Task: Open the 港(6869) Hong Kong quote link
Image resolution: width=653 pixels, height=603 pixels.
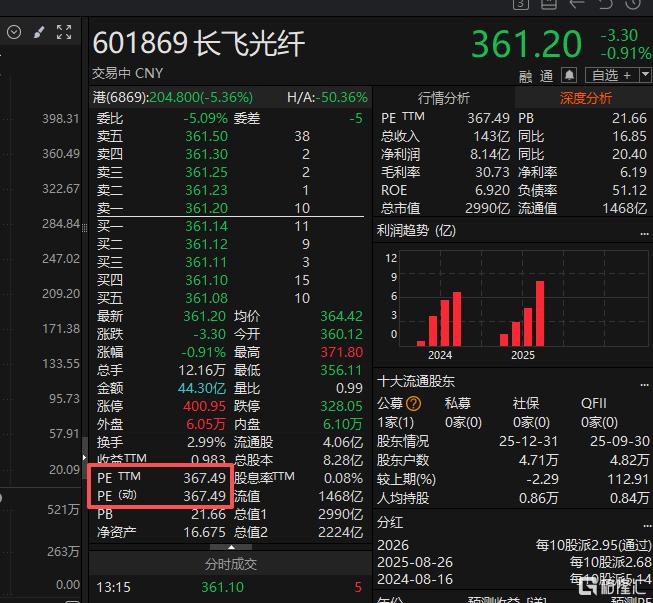Action: 173,97
